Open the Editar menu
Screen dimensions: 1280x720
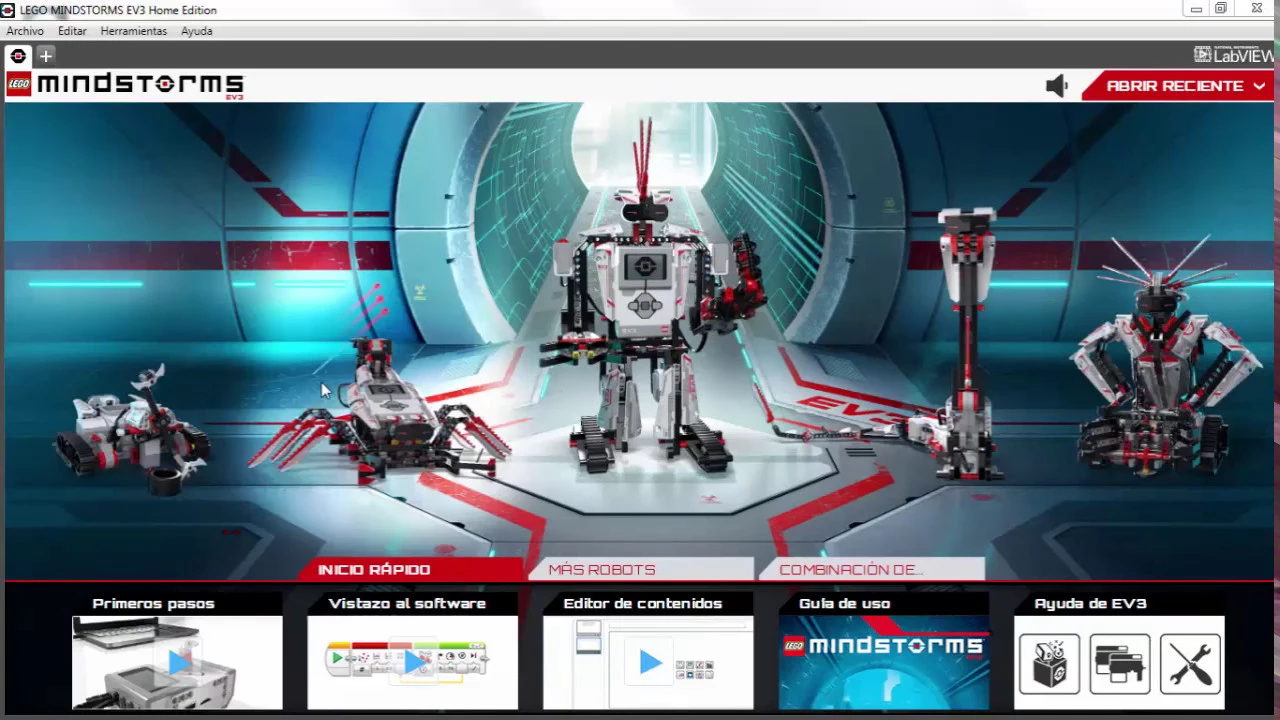pyautogui.click(x=72, y=31)
